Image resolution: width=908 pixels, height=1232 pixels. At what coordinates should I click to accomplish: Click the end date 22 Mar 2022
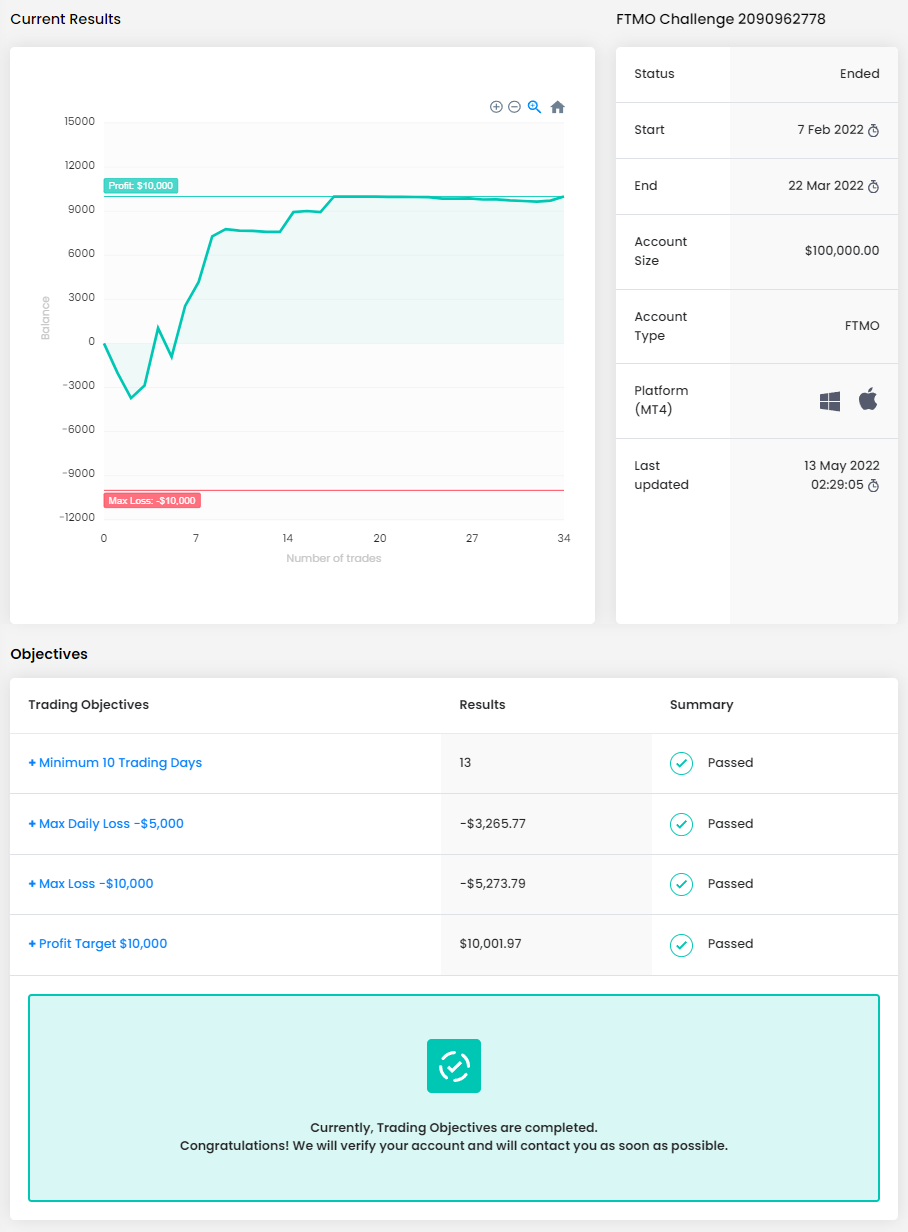(x=826, y=186)
